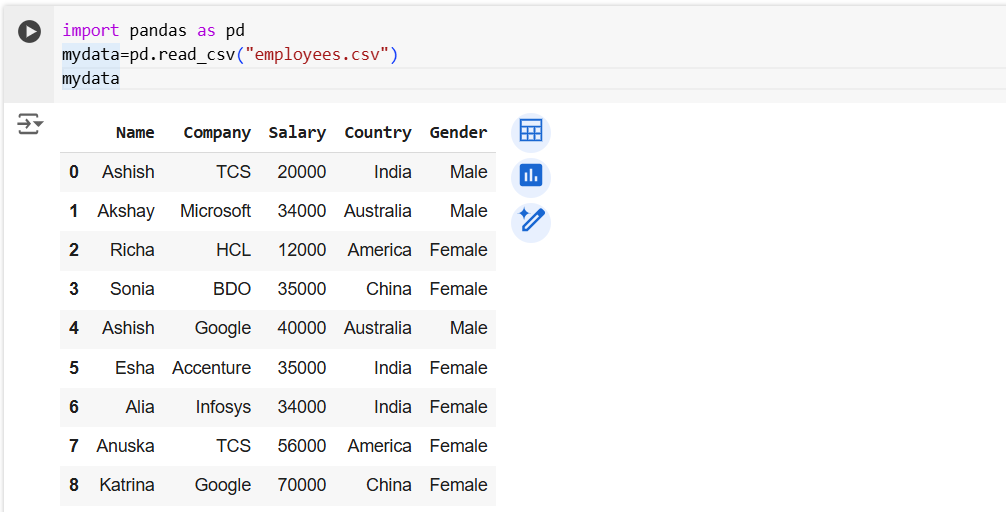Viewport: 1006px width, 512px height.
Task: Click the row index 4 label
Action: click(74, 328)
